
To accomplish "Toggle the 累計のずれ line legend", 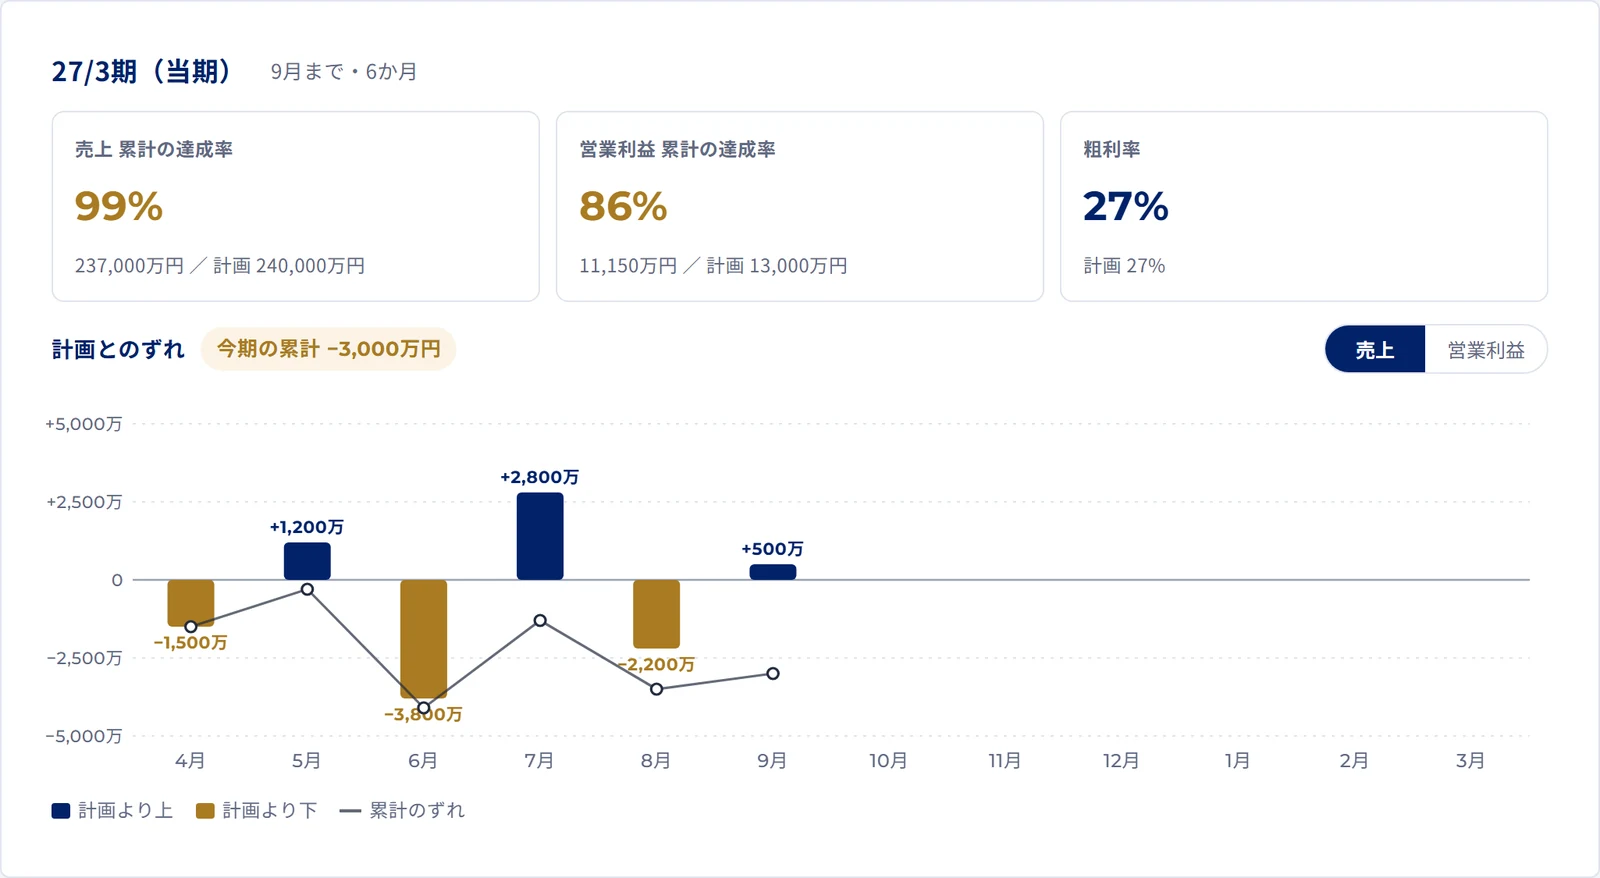I will pos(403,811).
